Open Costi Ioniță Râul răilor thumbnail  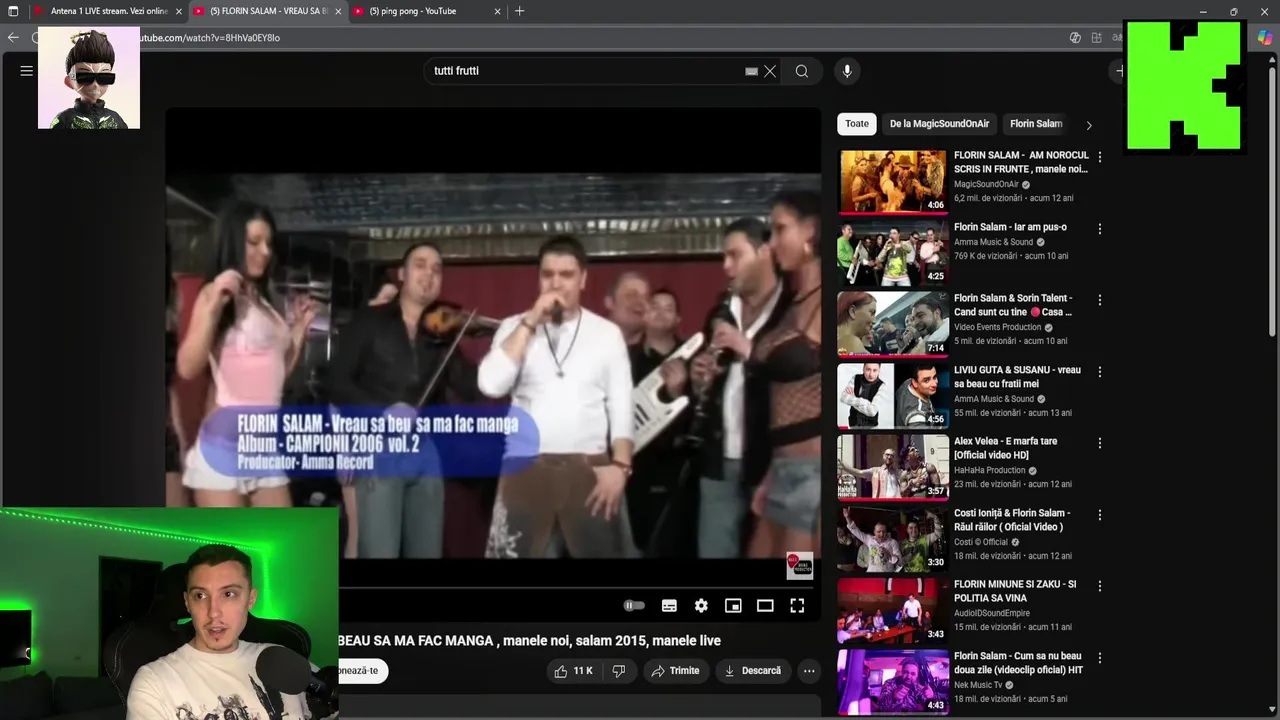point(892,539)
